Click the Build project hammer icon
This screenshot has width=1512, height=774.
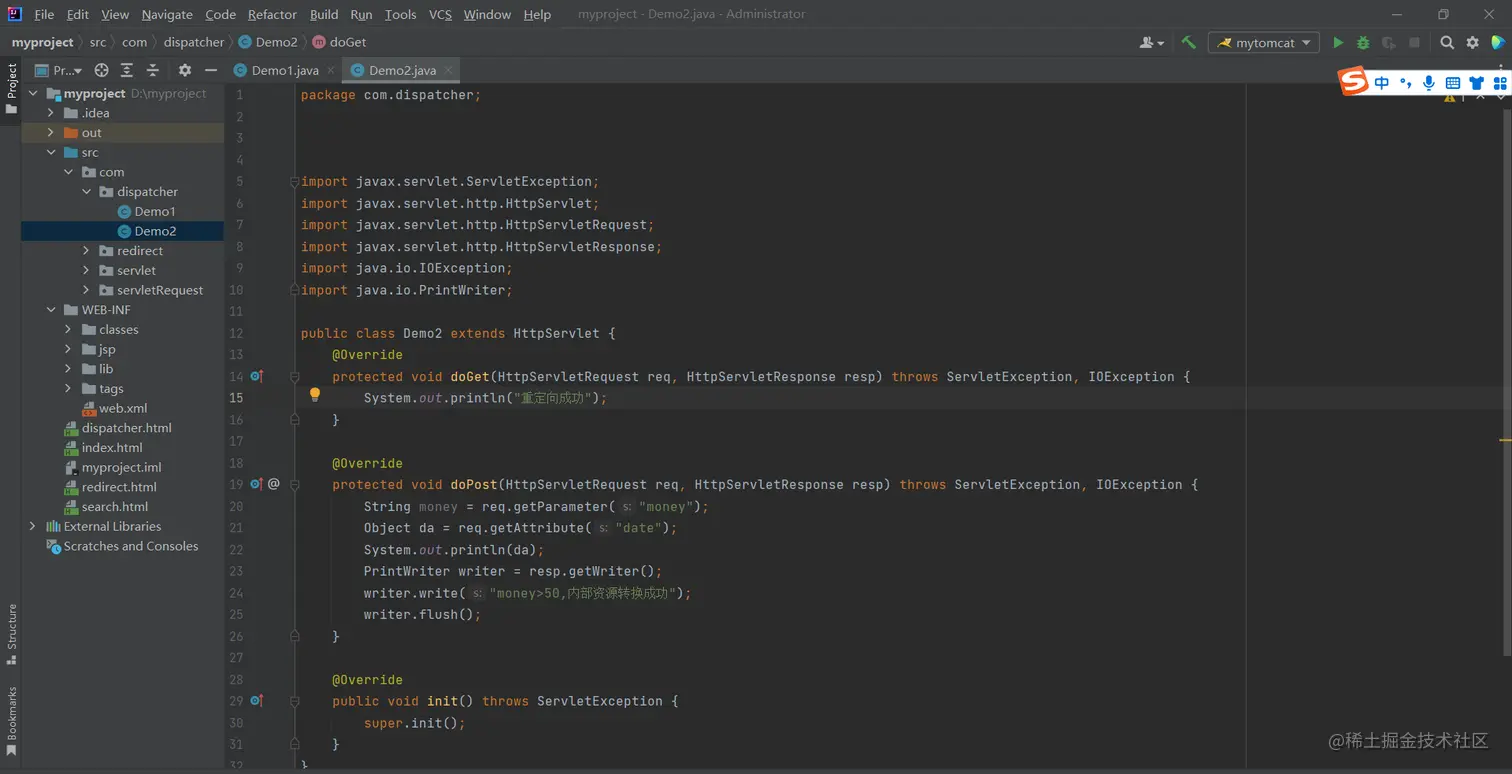click(1188, 43)
